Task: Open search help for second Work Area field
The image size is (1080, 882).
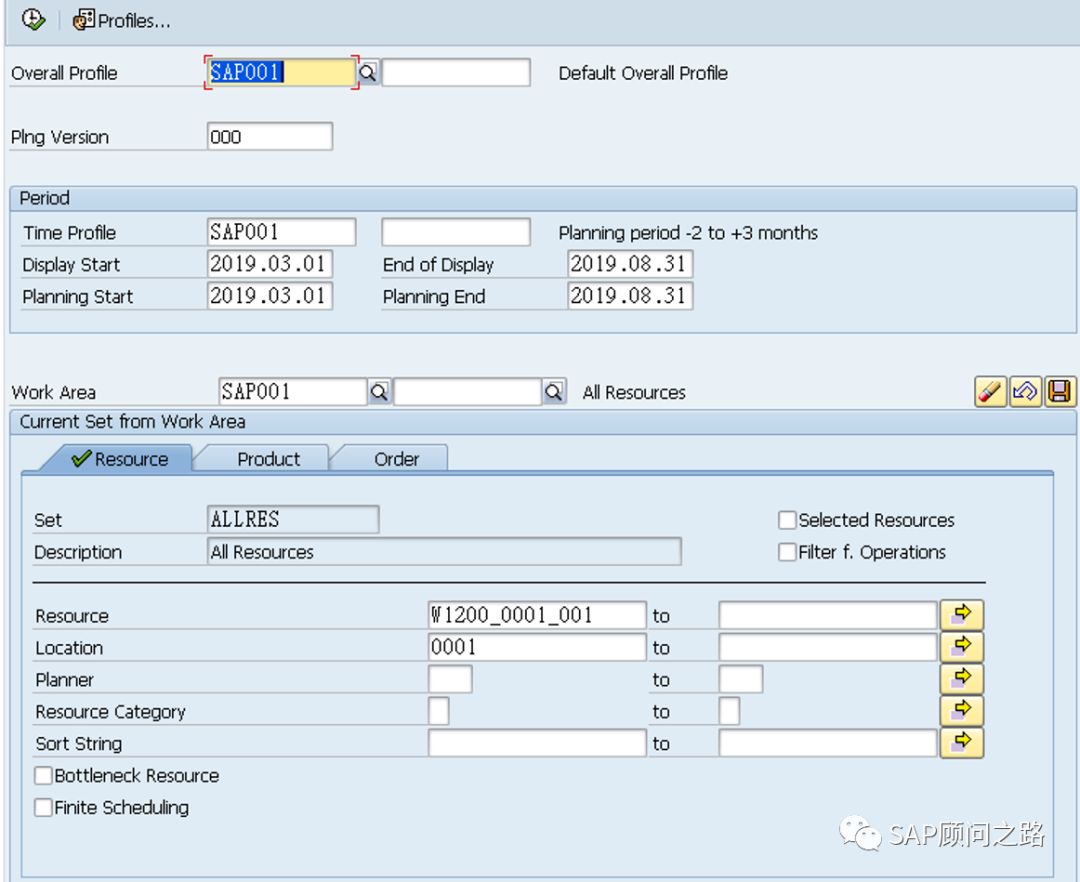Action: pos(553,392)
